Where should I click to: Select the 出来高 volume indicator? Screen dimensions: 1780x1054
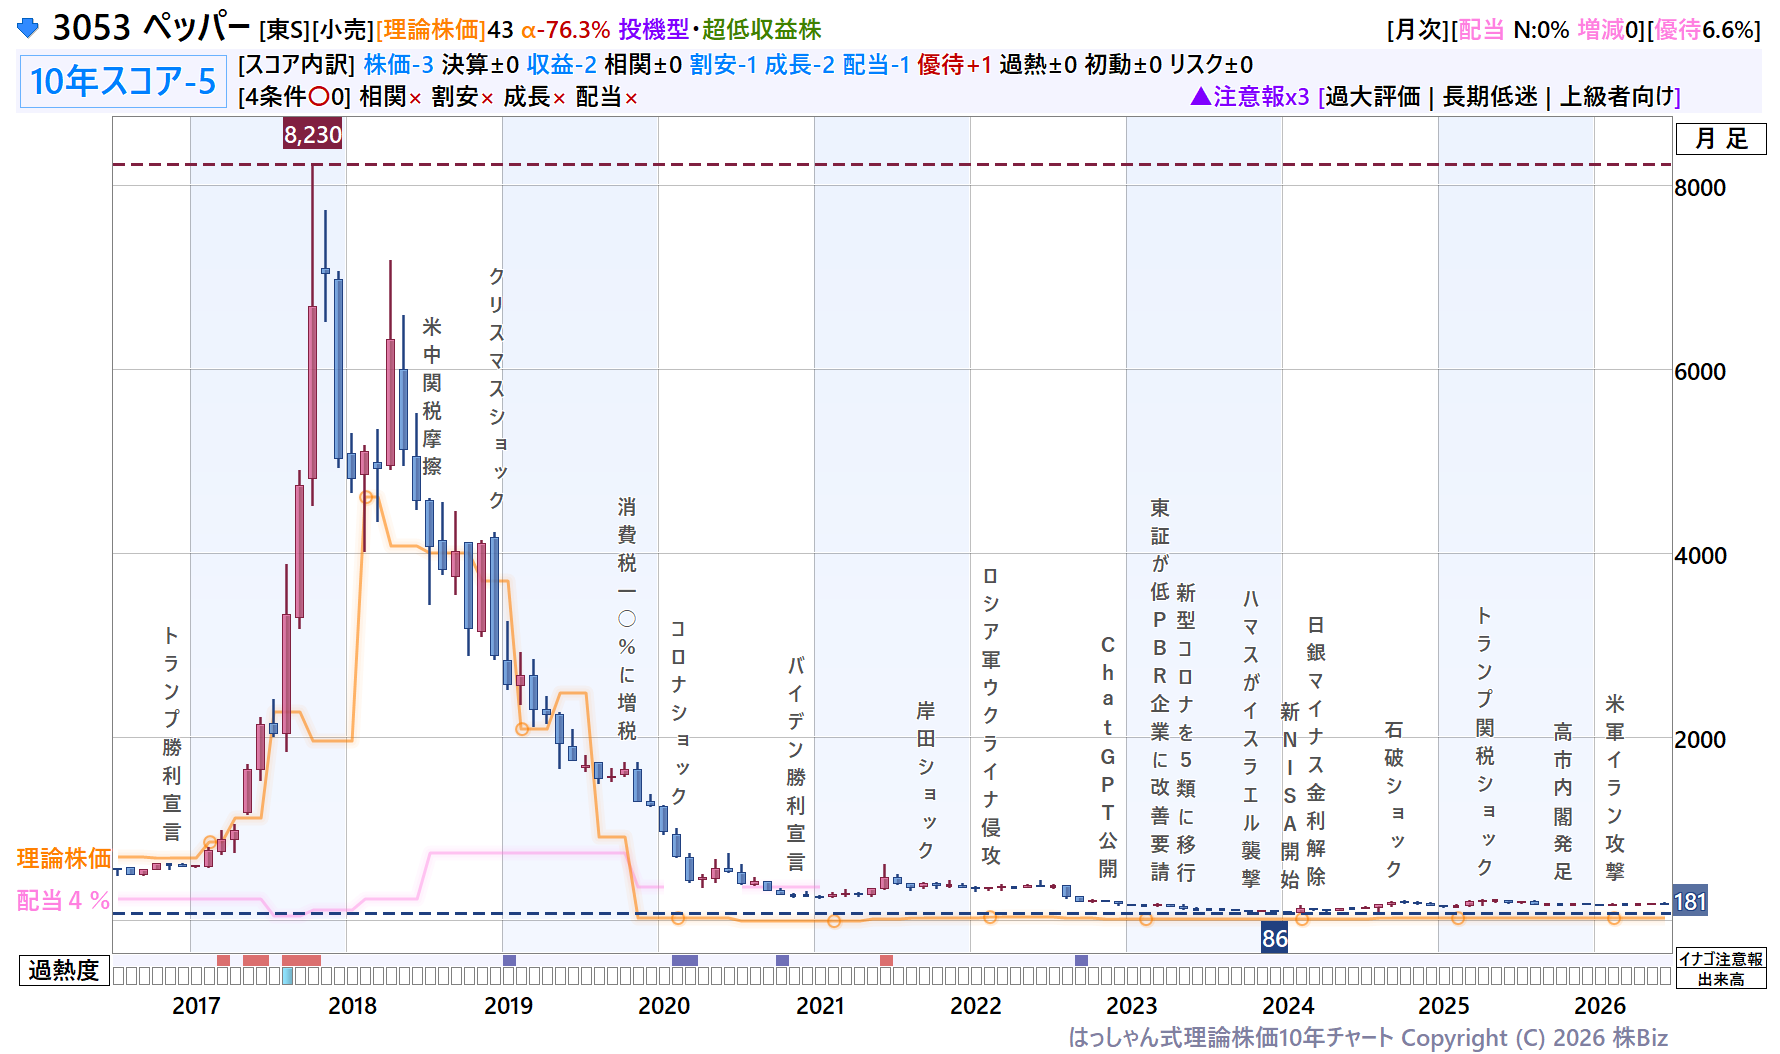point(1721,979)
